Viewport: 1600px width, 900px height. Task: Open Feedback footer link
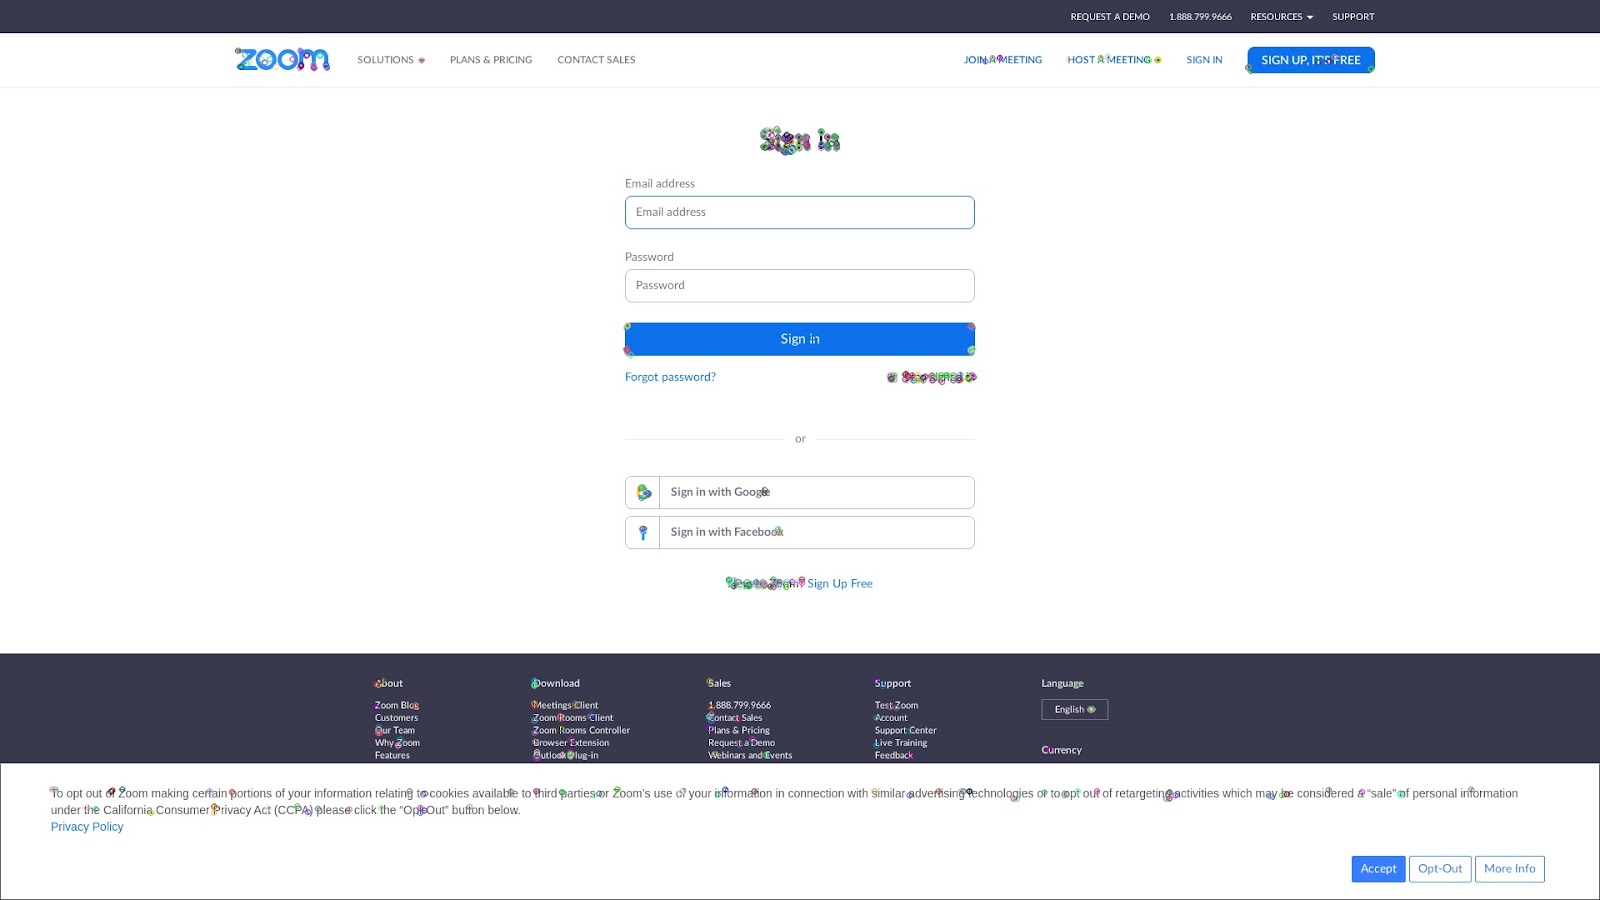tap(894, 755)
